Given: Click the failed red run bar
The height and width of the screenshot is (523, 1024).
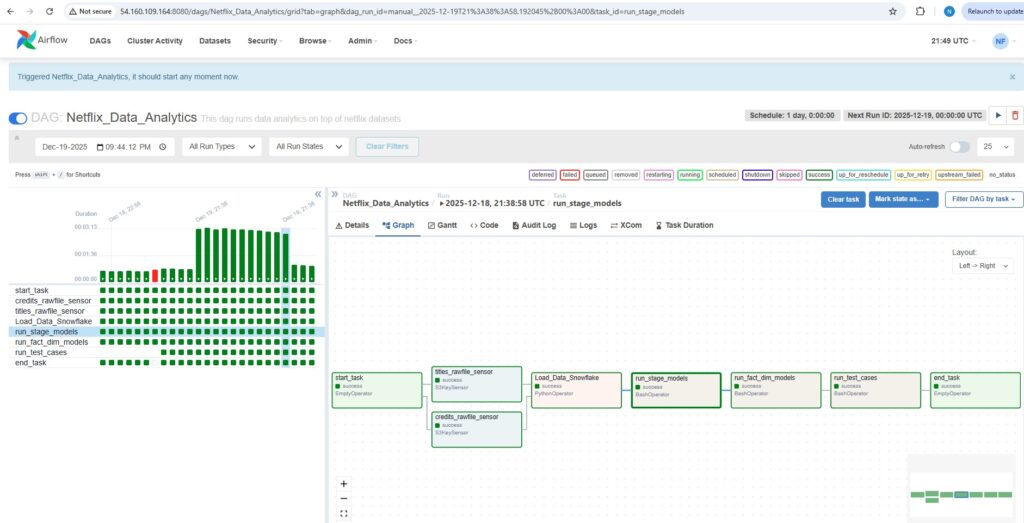Looking at the screenshot, I should tap(155, 276).
